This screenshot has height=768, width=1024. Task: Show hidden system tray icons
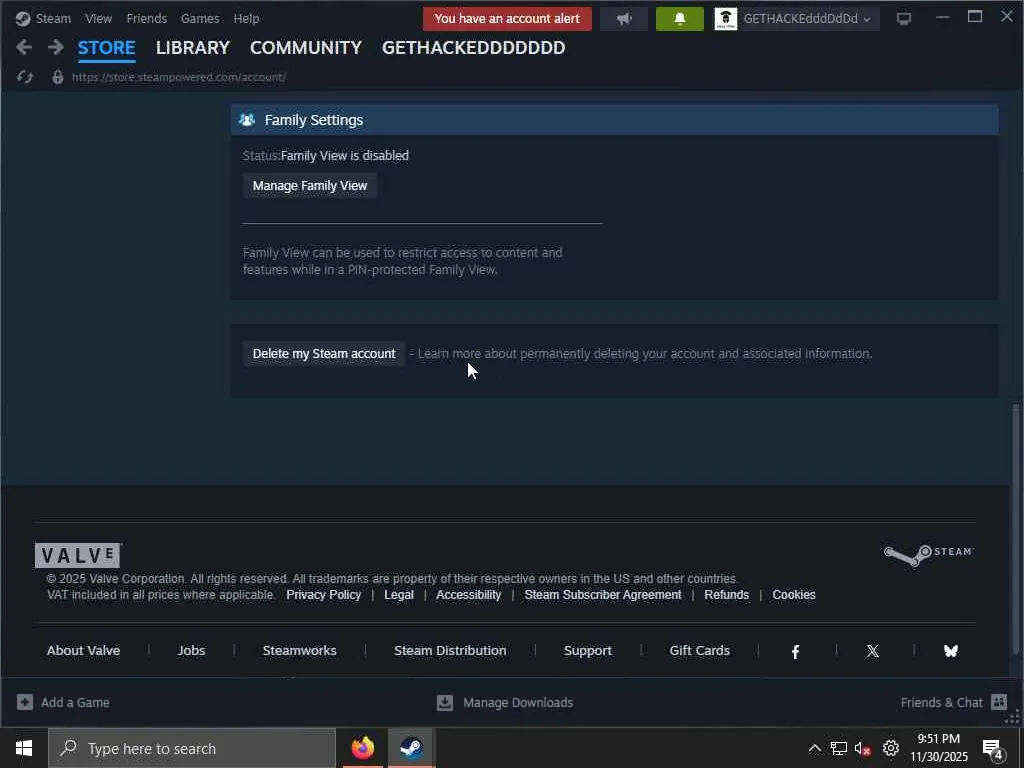coord(814,748)
